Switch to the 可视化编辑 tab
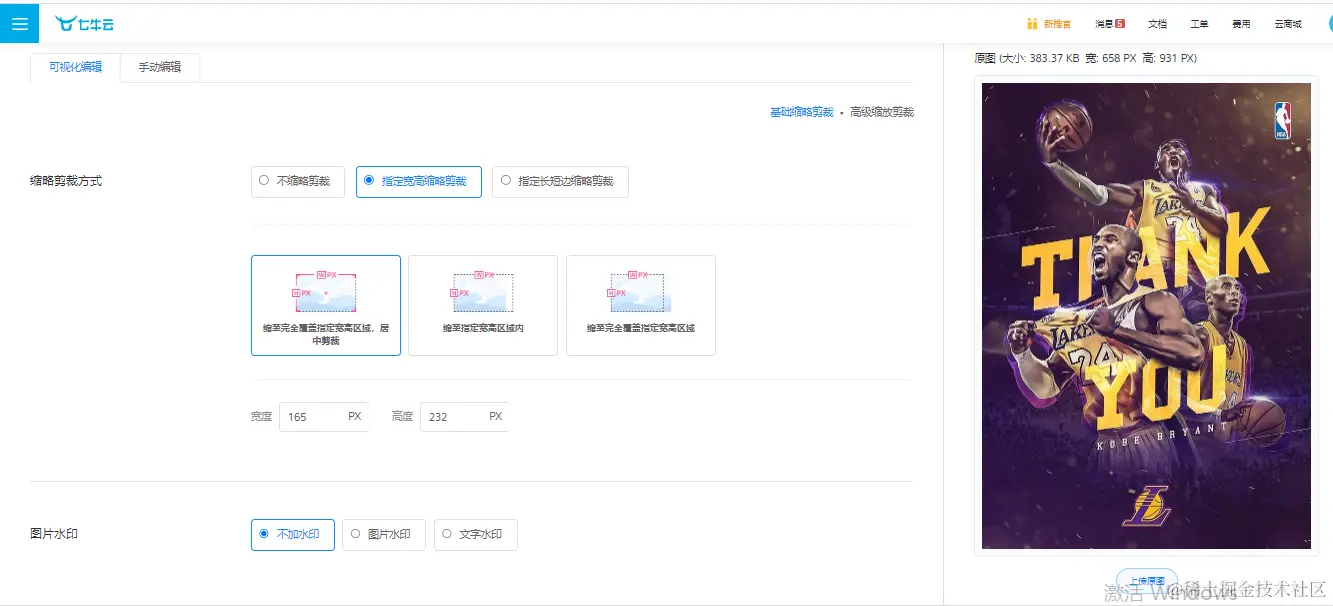The width and height of the screenshot is (1333, 606). pyautogui.click(x=75, y=67)
